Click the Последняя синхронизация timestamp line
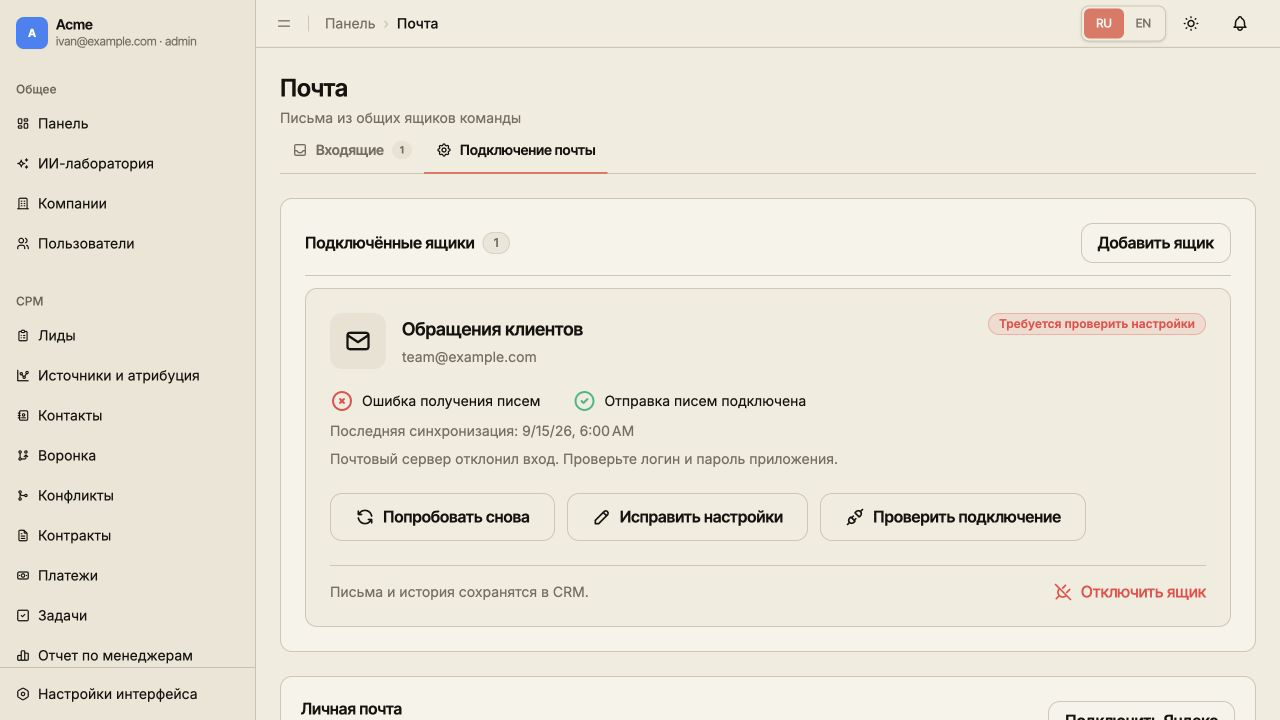Viewport: 1280px width, 720px height. click(482, 431)
